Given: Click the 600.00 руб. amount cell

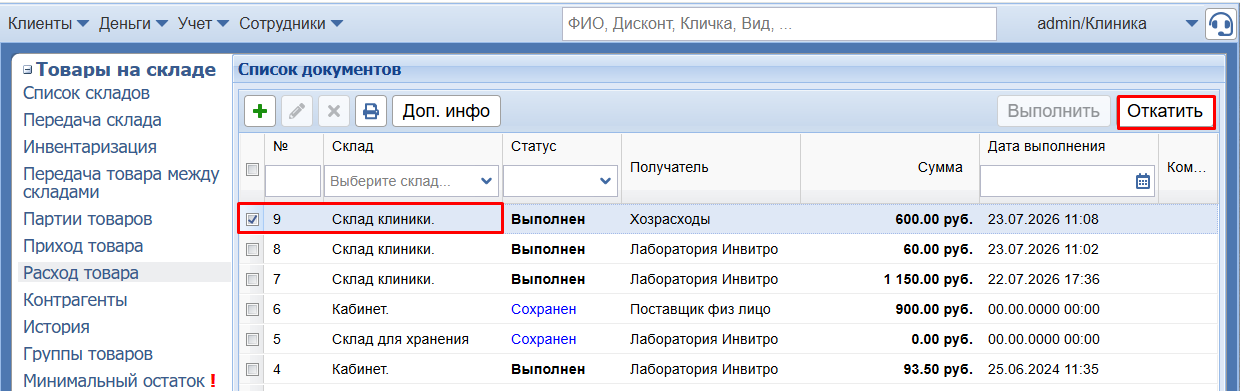Looking at the screenshot, I should 934,219.
